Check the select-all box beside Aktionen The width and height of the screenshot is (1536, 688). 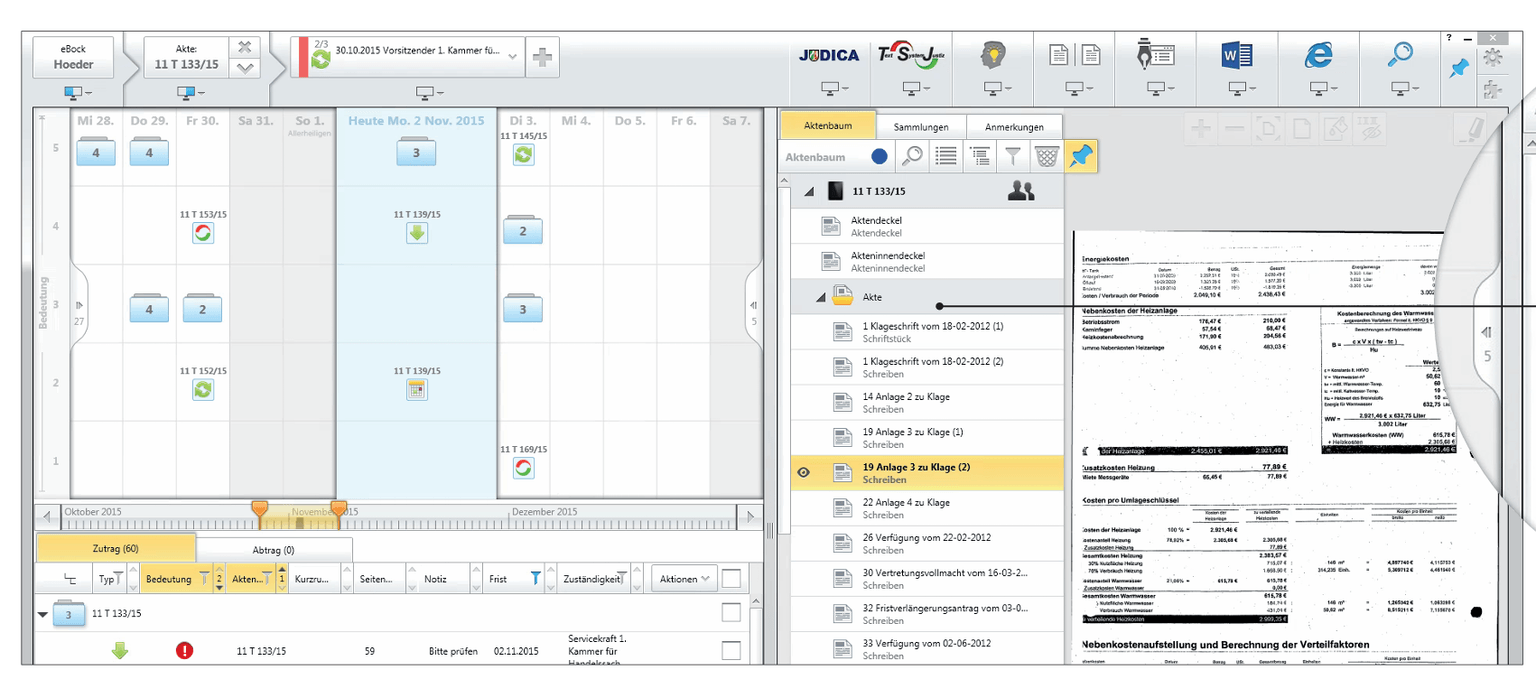732,578
